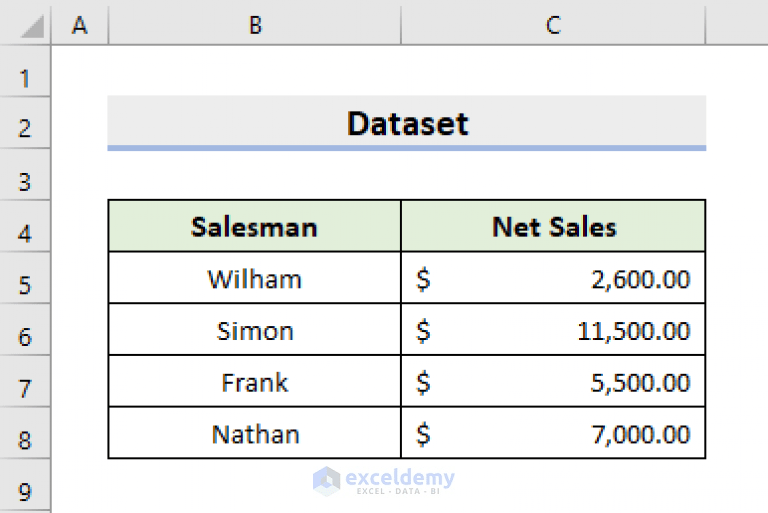Click the Dataset title cell
768x513 pixels.
click(x=407, y=123)
